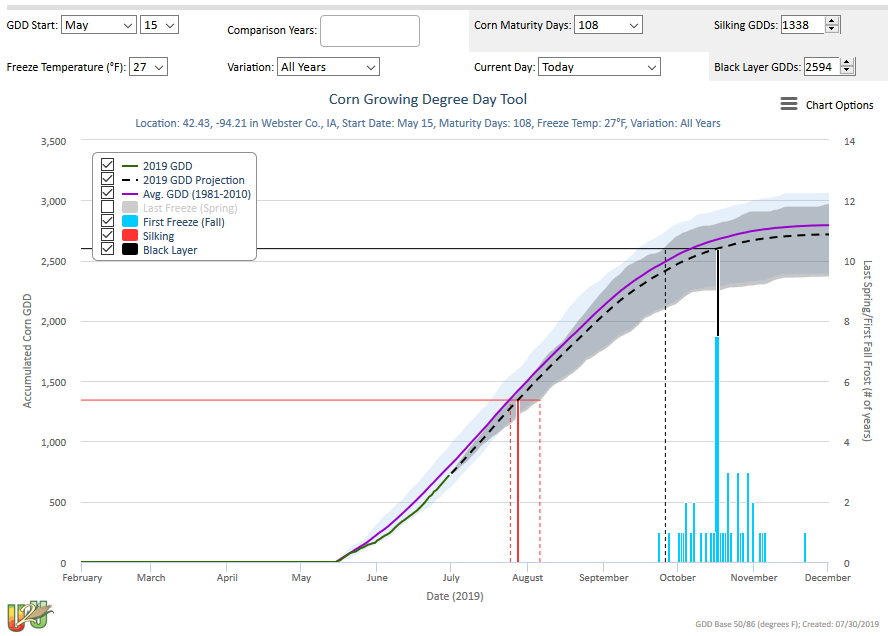Click the Black Layer legend swatch
This screenshot has height=636, width=888.
pyautogui.click(x=130, y=250)
